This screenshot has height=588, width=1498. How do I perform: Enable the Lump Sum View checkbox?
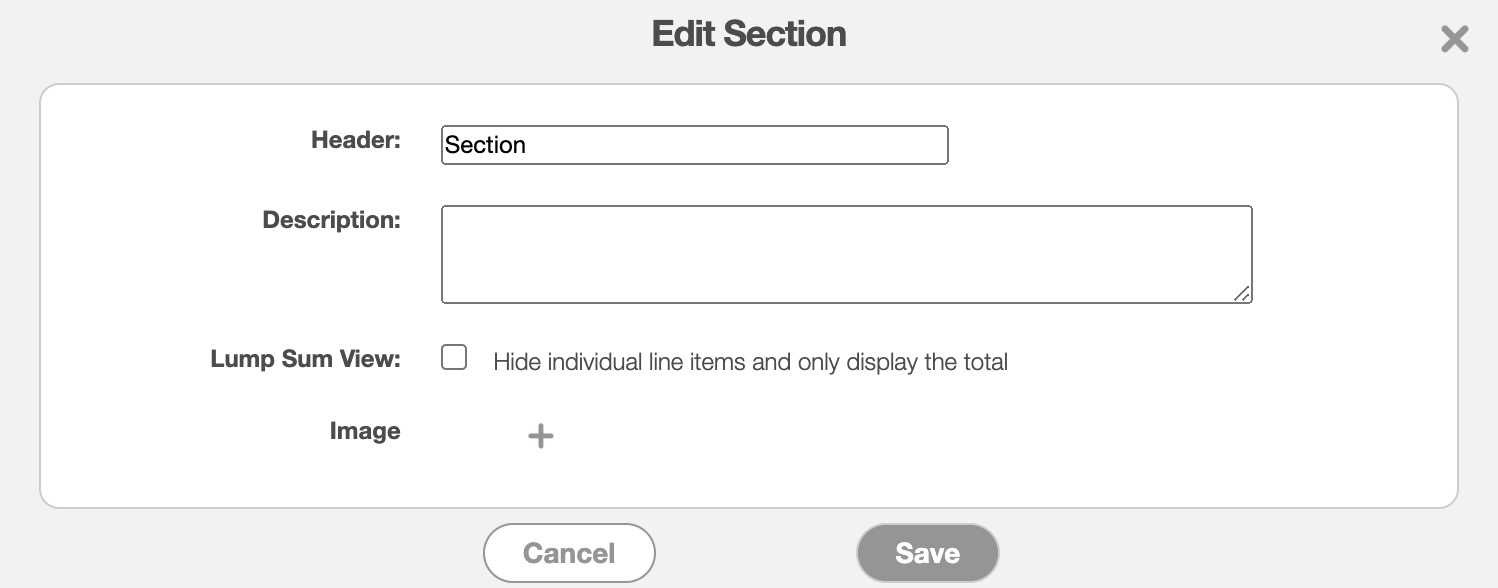(454, 358)
